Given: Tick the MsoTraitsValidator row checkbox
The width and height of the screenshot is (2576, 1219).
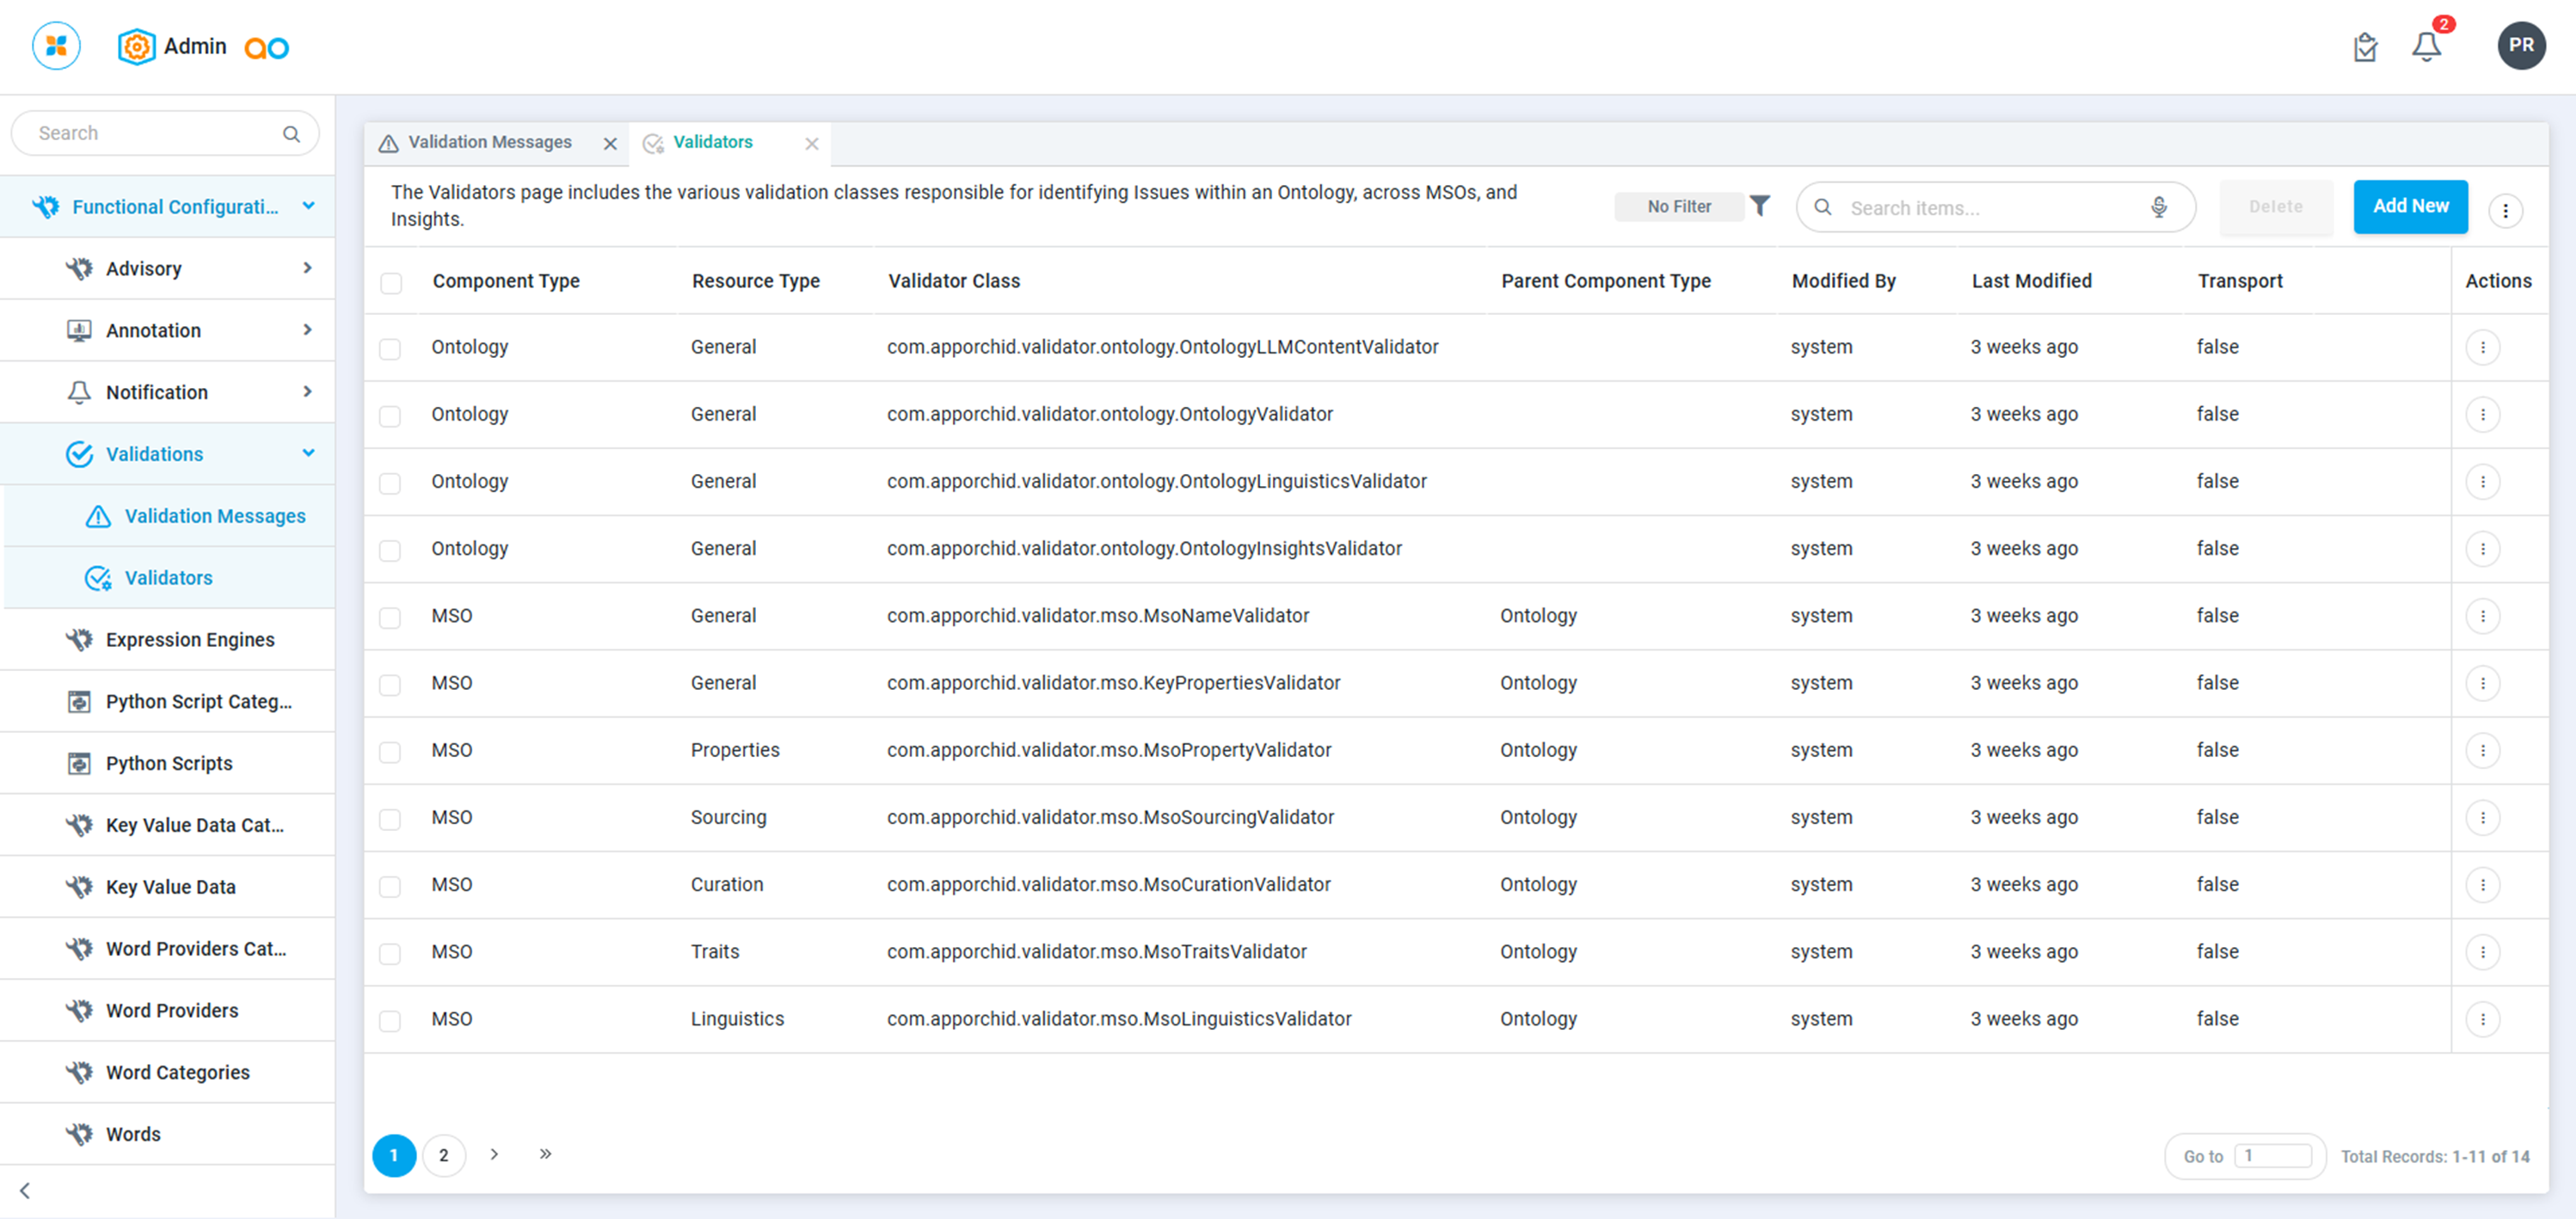Looking at the screenshot, I should [390, 953].
